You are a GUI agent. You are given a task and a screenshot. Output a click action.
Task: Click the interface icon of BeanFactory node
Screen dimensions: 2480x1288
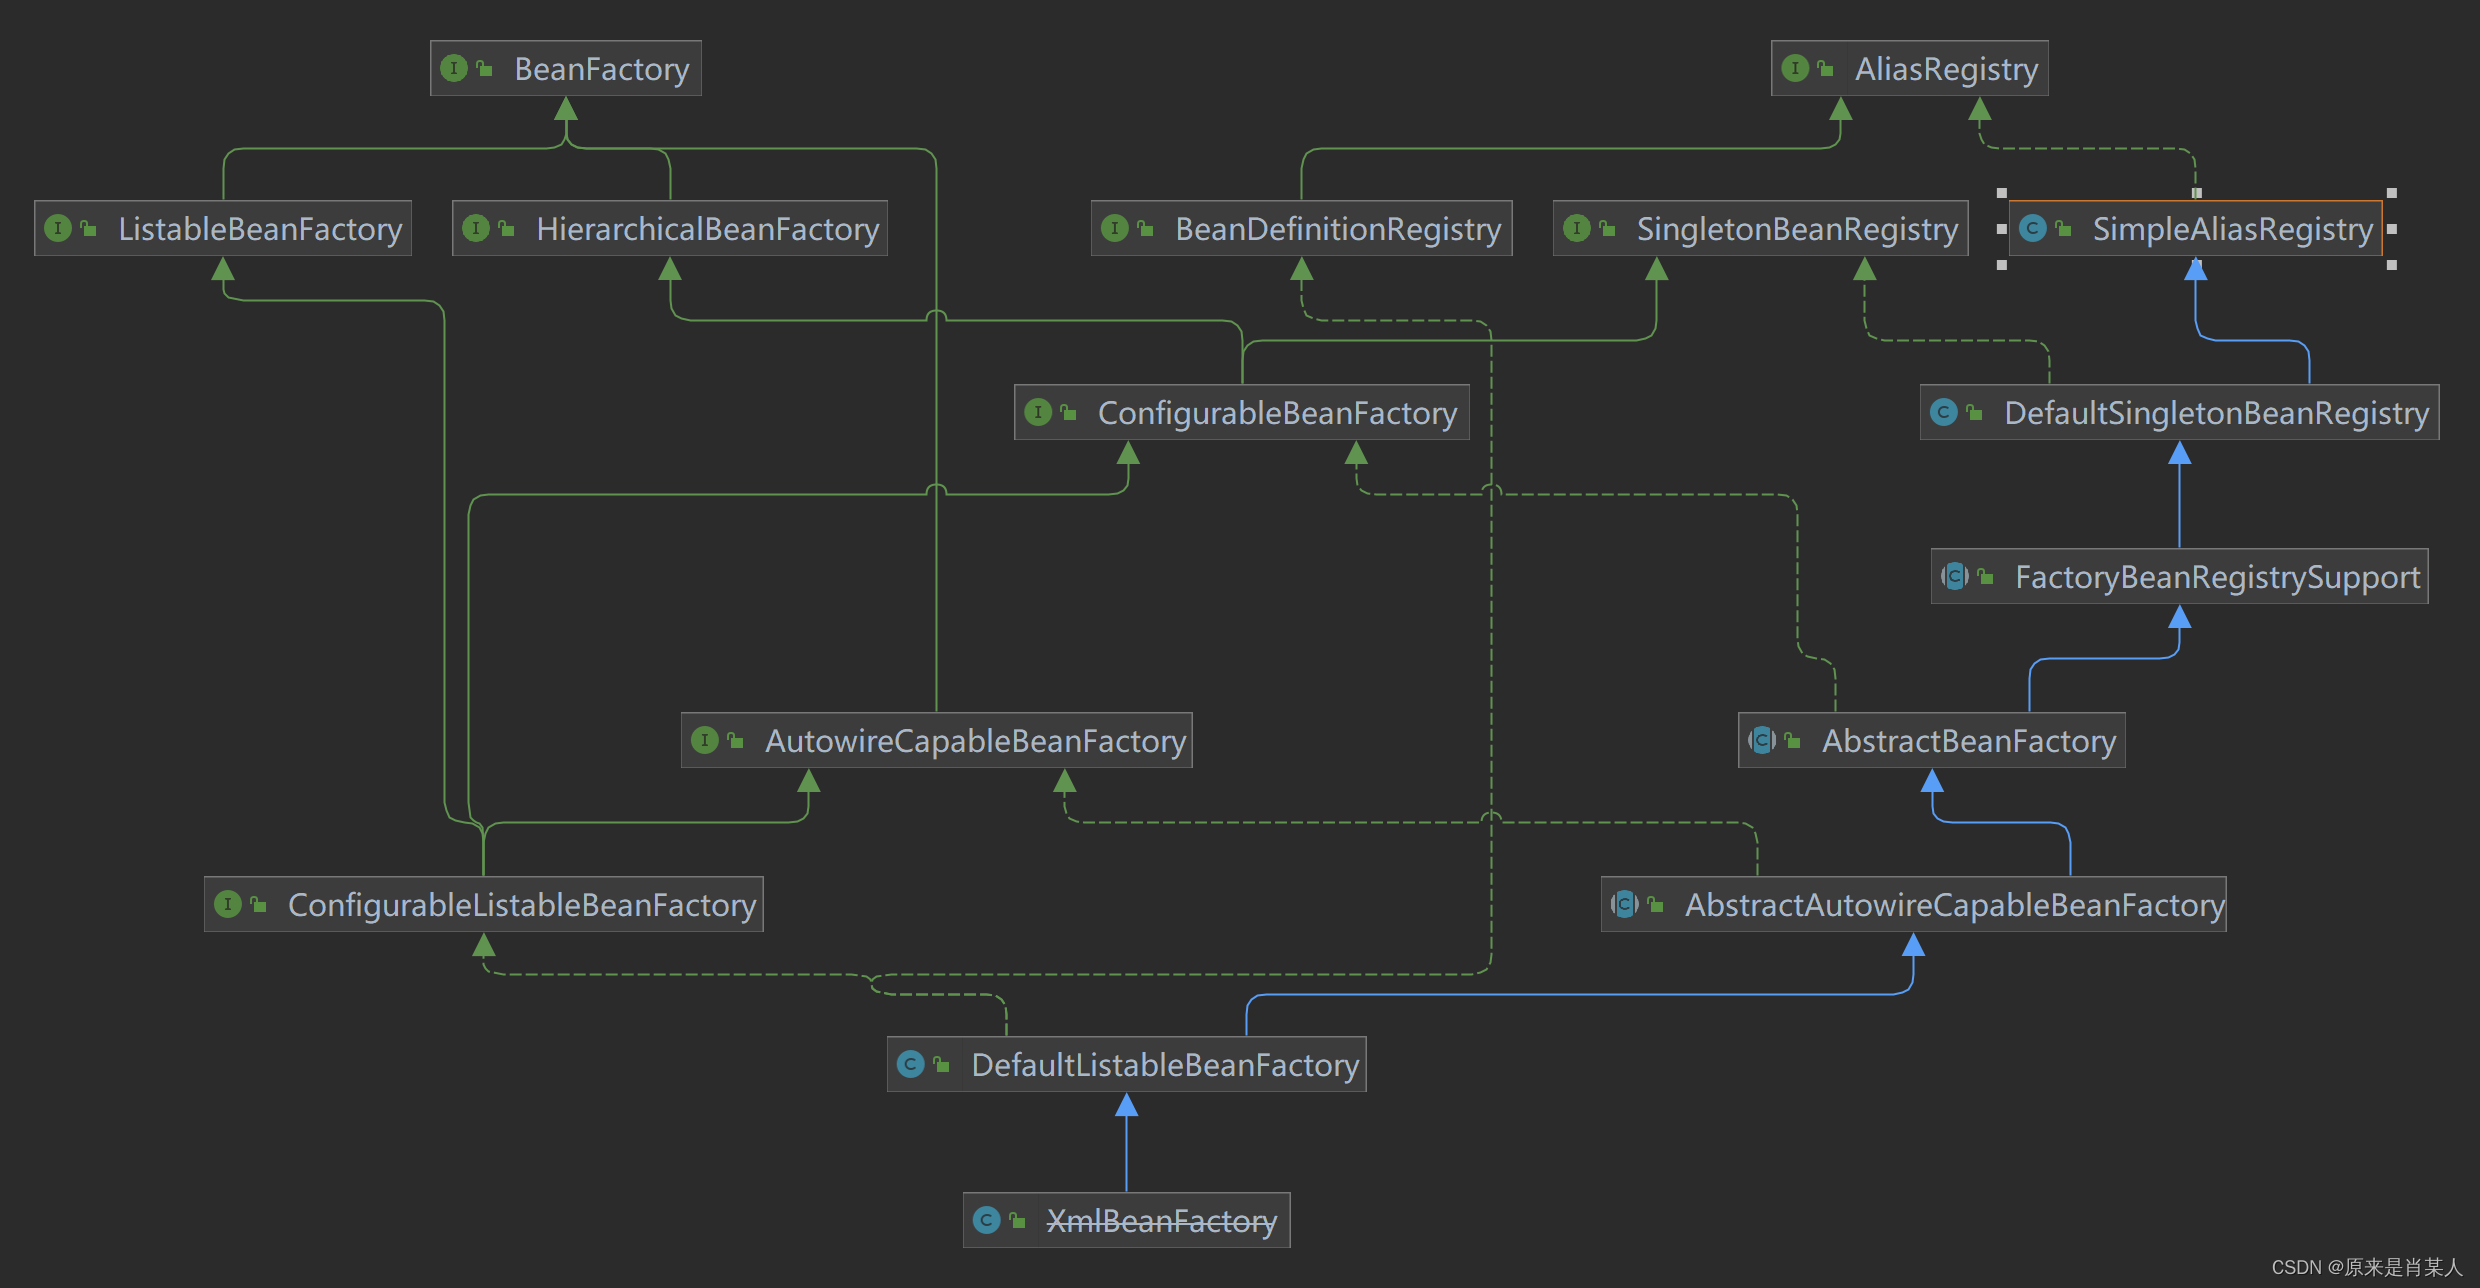click(454, 69)
